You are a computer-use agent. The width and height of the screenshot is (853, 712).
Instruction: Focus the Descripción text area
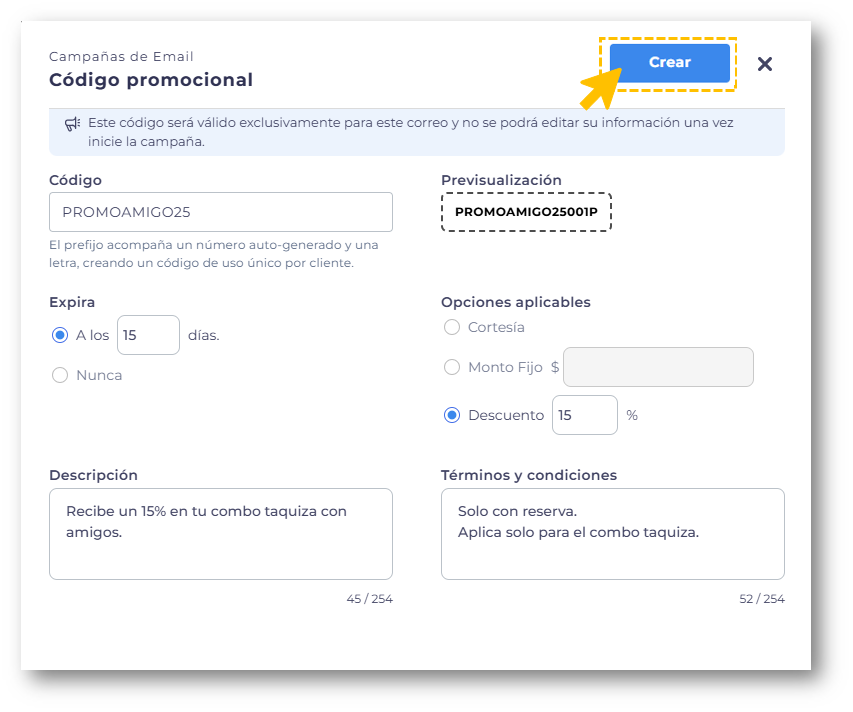220,533
